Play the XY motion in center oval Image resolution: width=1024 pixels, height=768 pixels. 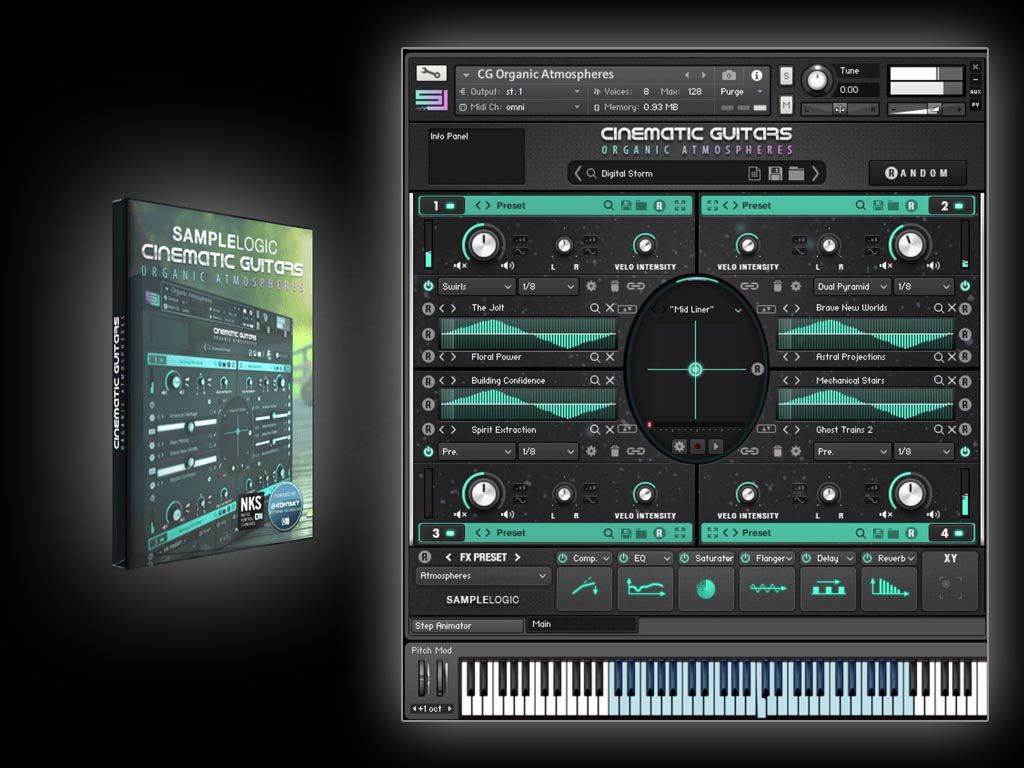[716, 447]
